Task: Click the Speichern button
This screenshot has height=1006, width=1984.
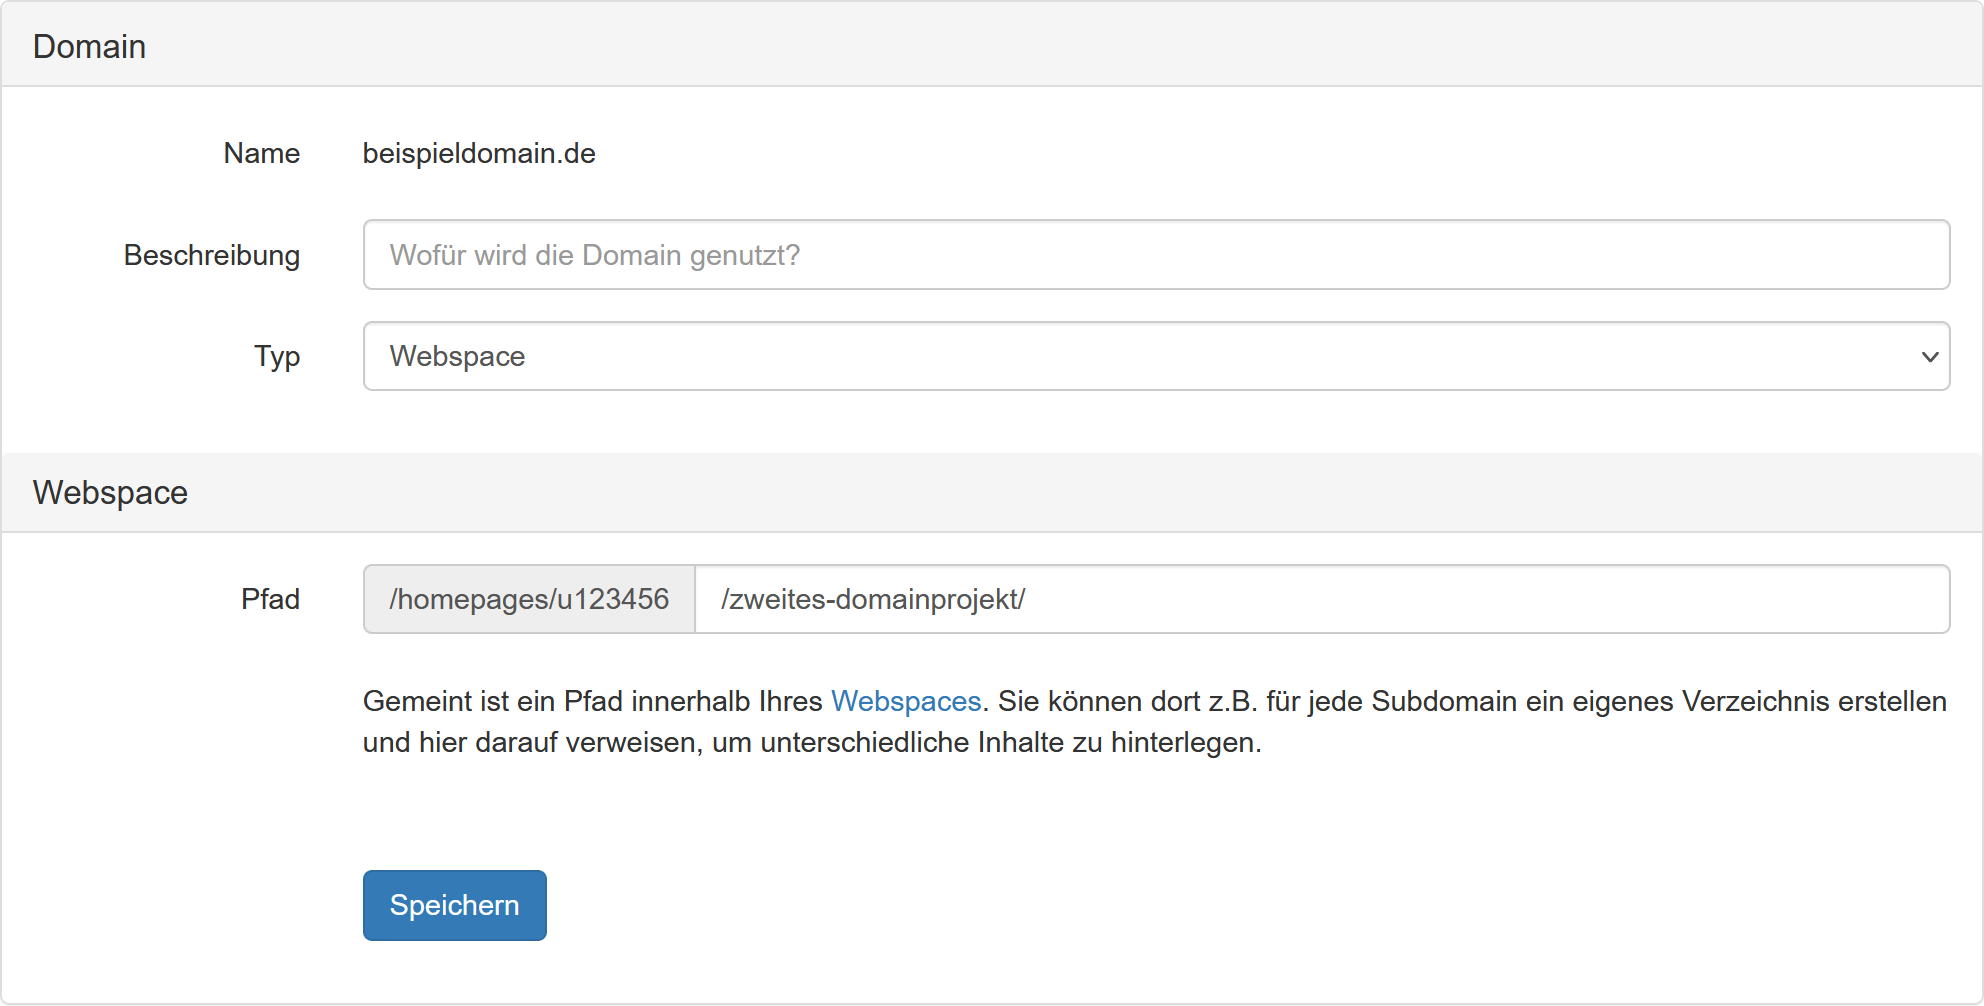Action: point(454,905)
